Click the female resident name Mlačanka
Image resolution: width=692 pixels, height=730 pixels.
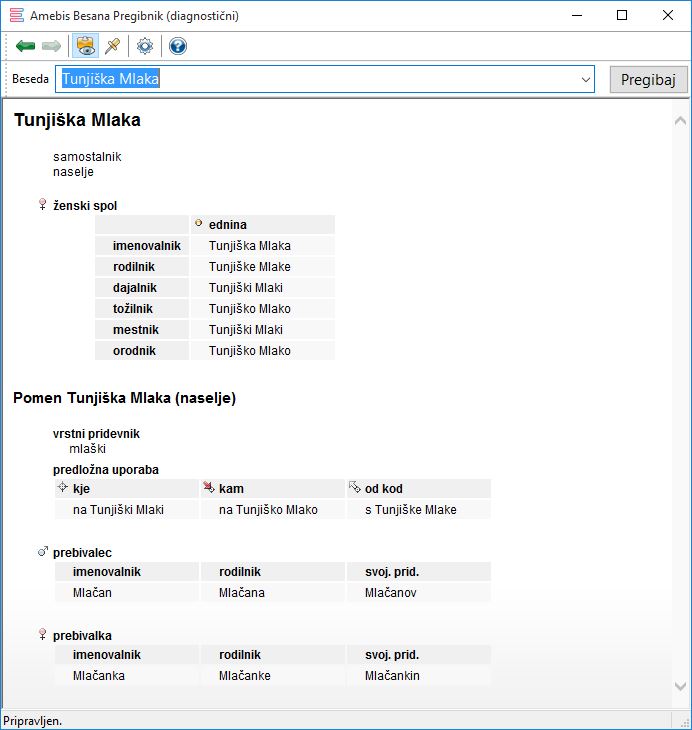99,676
